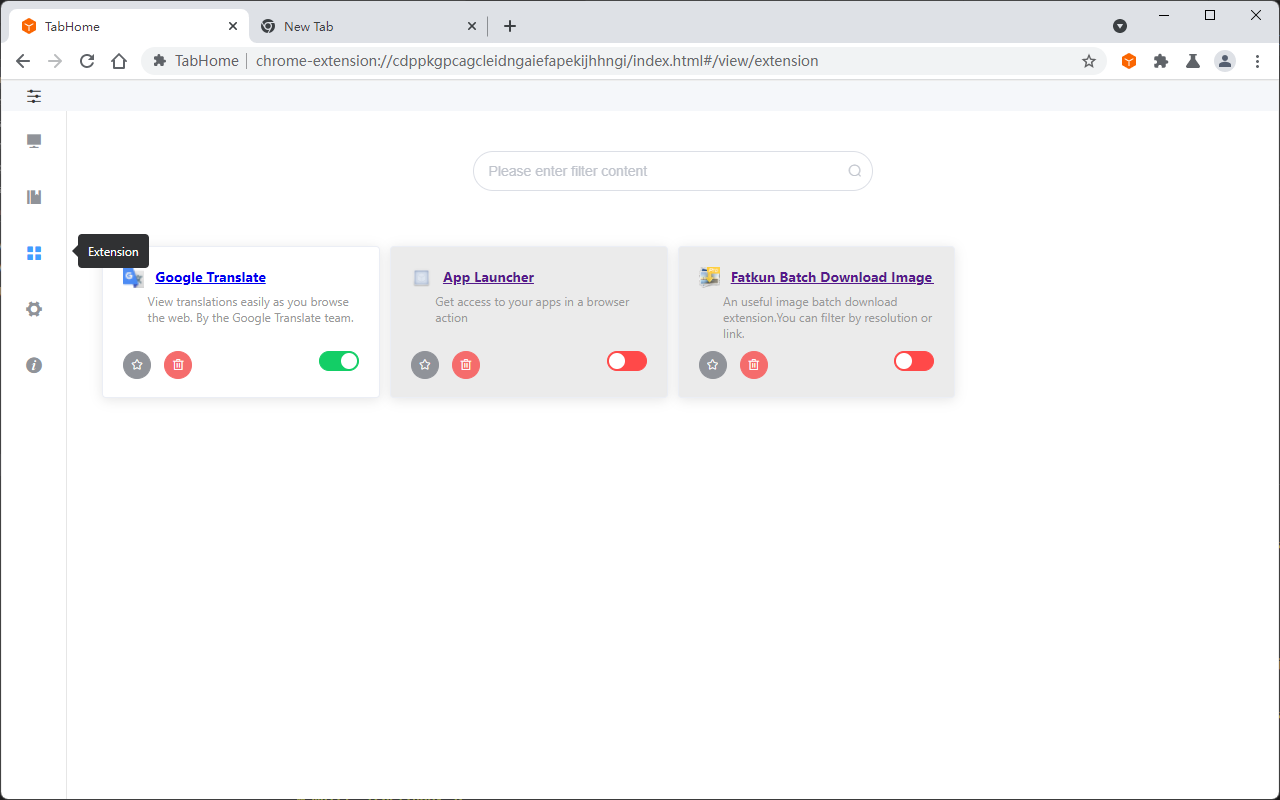Select the TabHome browser tab
This screenshot has width=1280, height=800.
click(130, 26)
